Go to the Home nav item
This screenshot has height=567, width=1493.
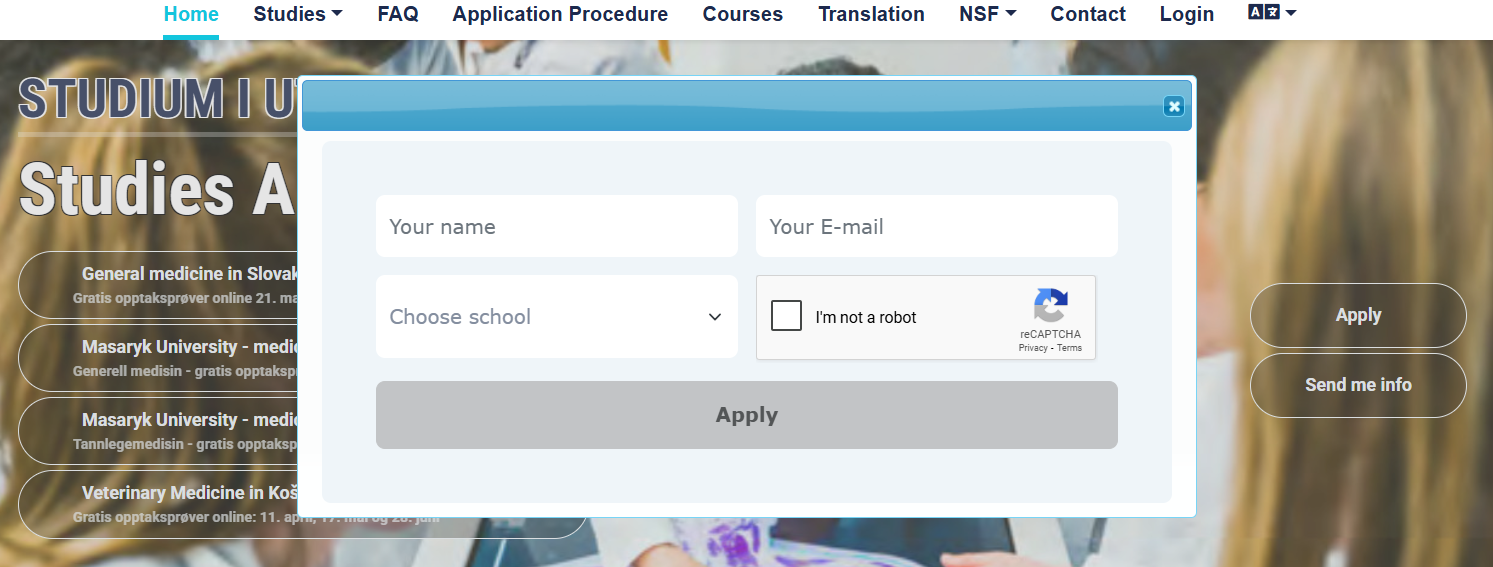pyautogui.click(x=191, y=14)
